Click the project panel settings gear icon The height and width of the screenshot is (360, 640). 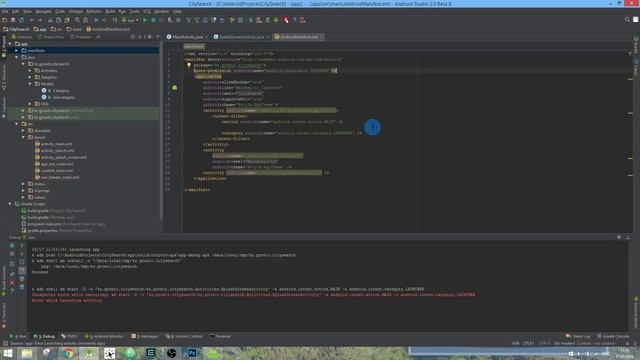150,37
